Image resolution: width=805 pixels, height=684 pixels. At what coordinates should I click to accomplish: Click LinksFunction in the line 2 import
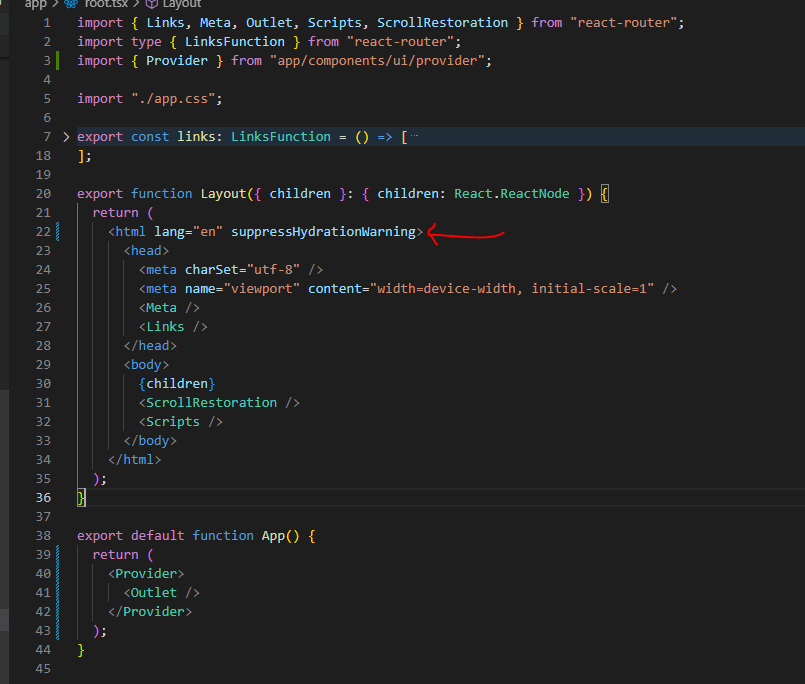tap(235, 42)
